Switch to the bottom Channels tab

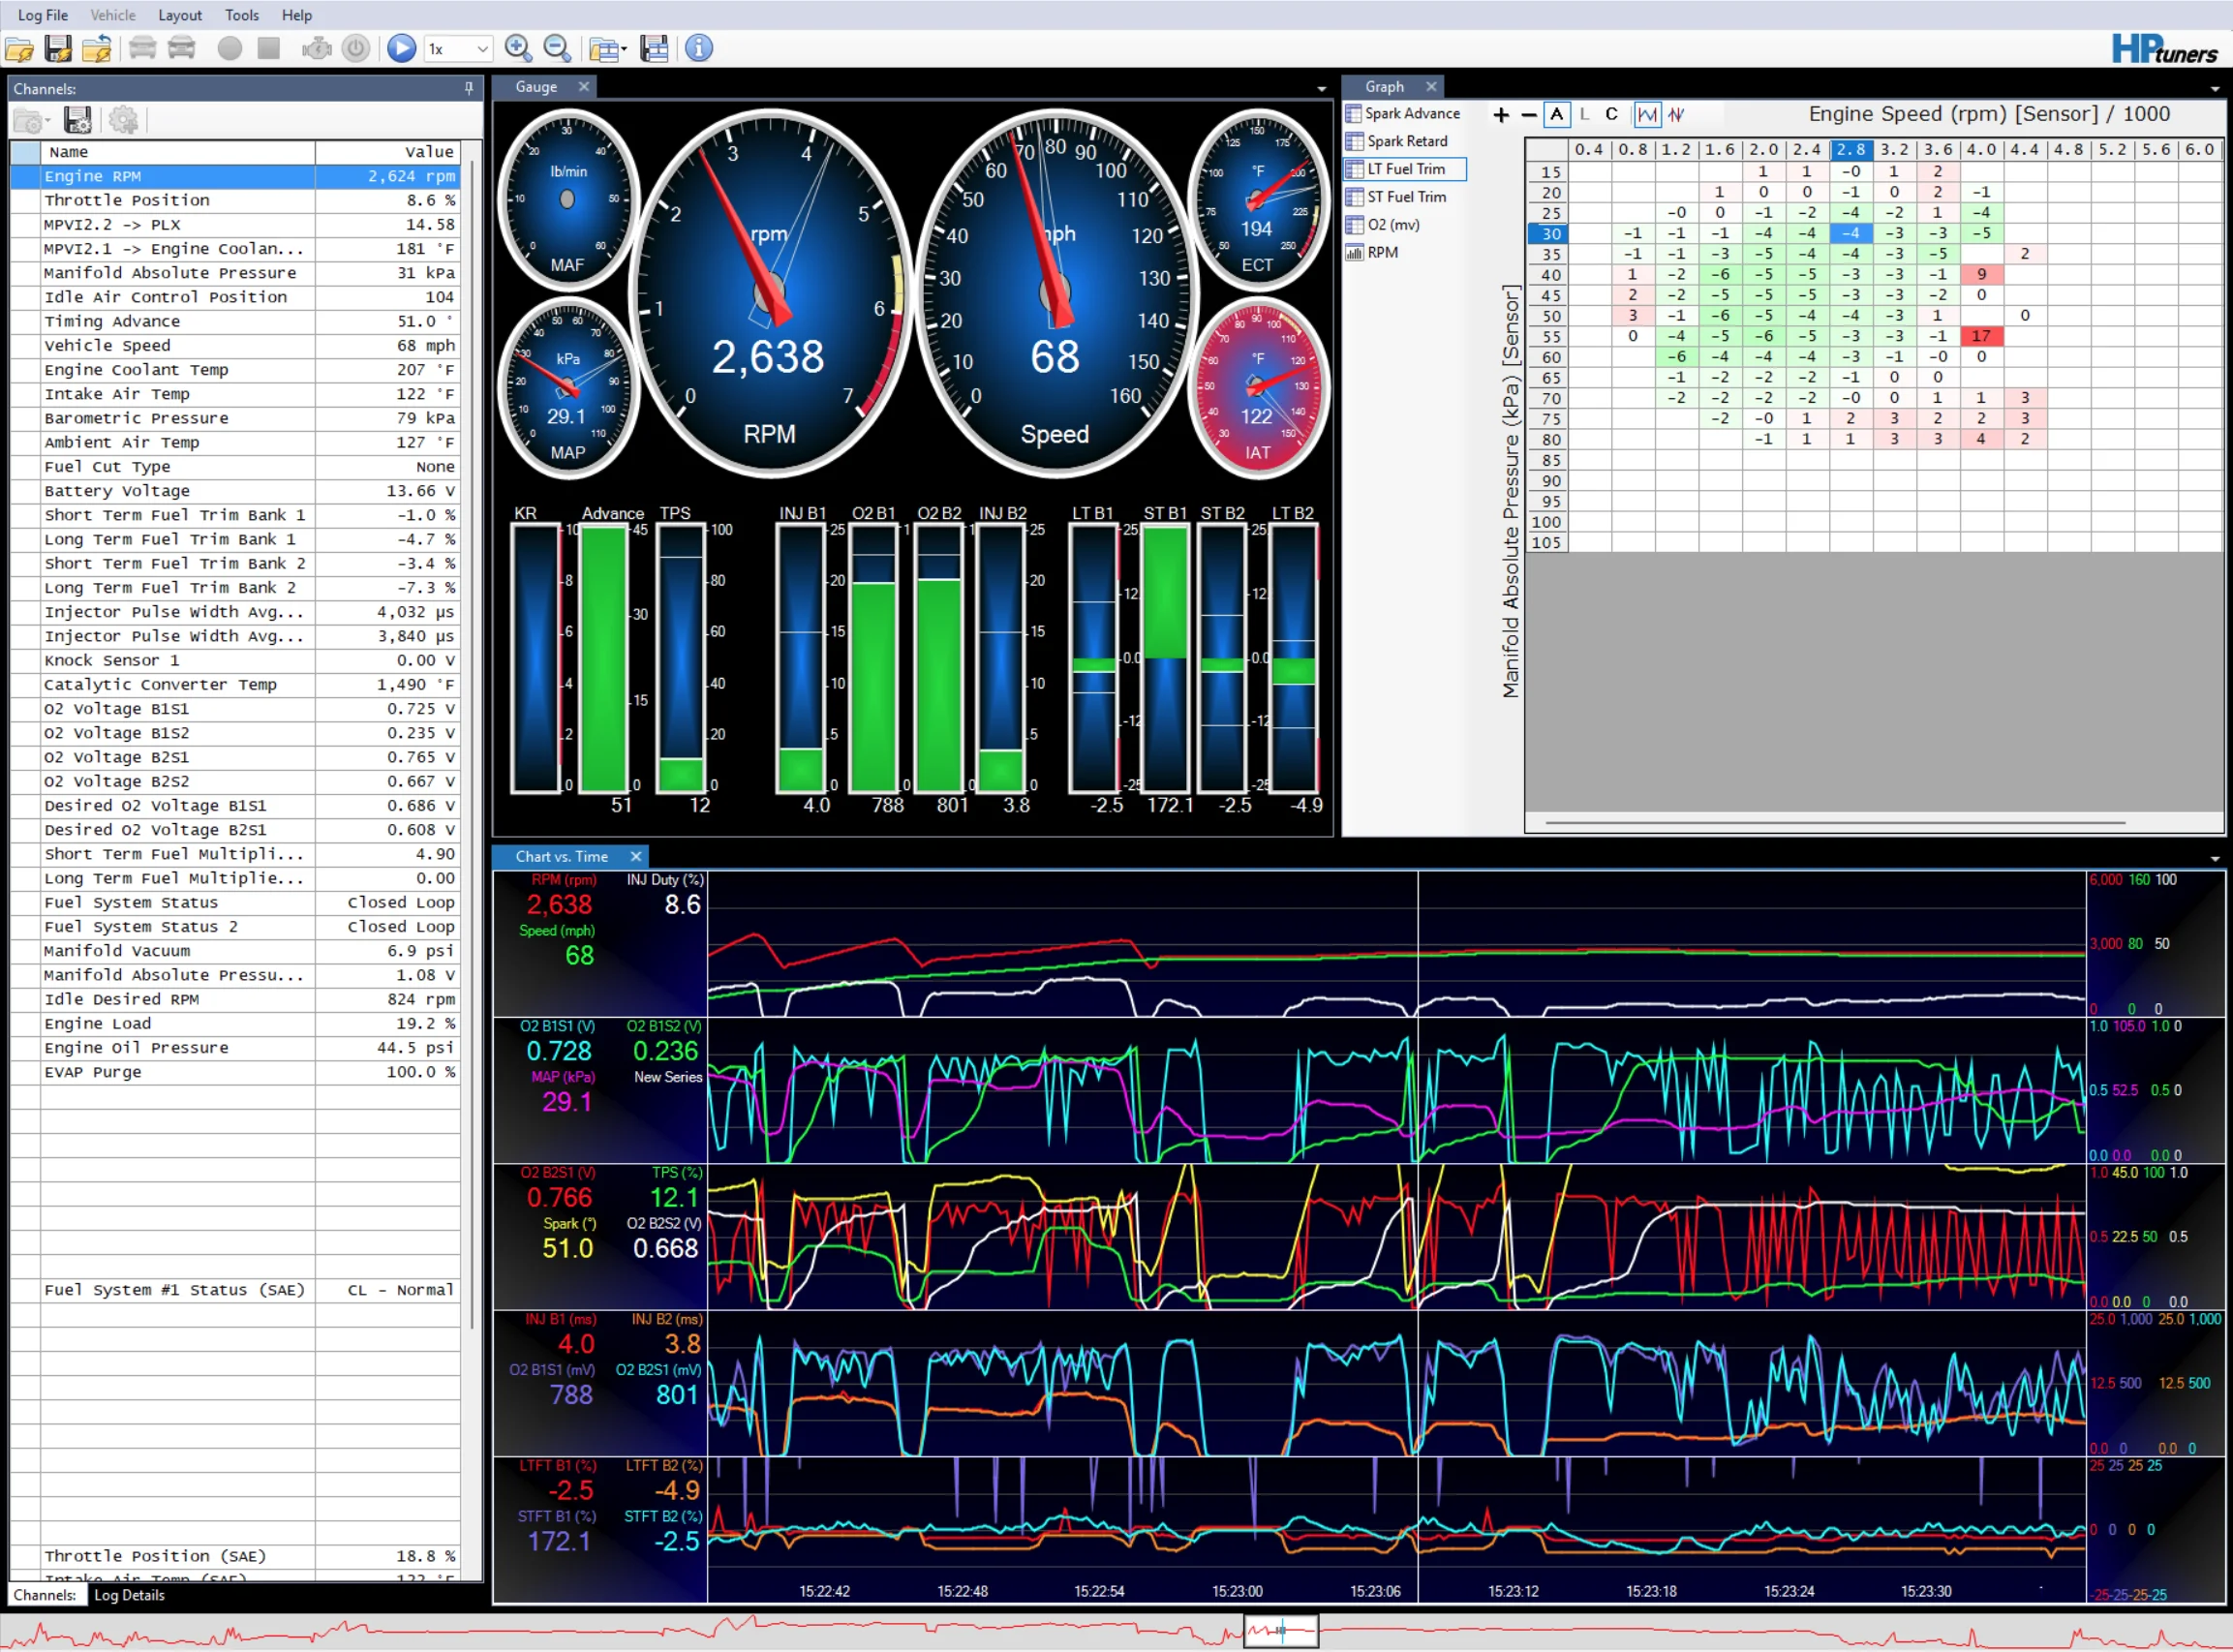point(45,1596)
